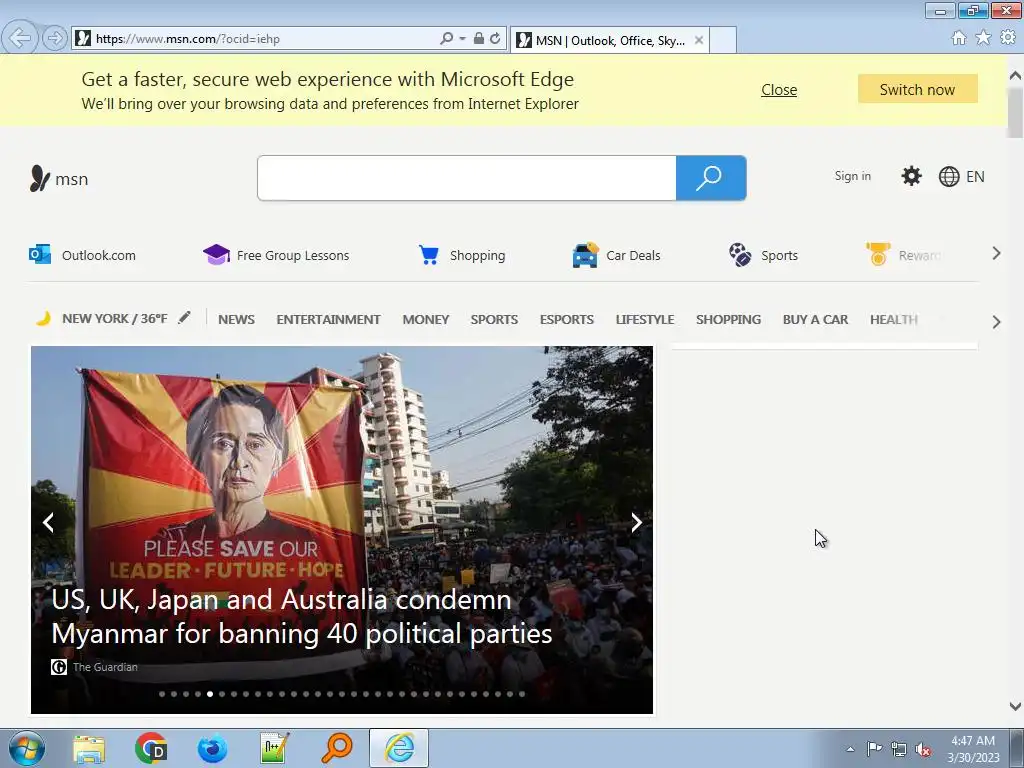The image size is (1024, 768).
Task: Open network tray icon
Action: (899, 750)
